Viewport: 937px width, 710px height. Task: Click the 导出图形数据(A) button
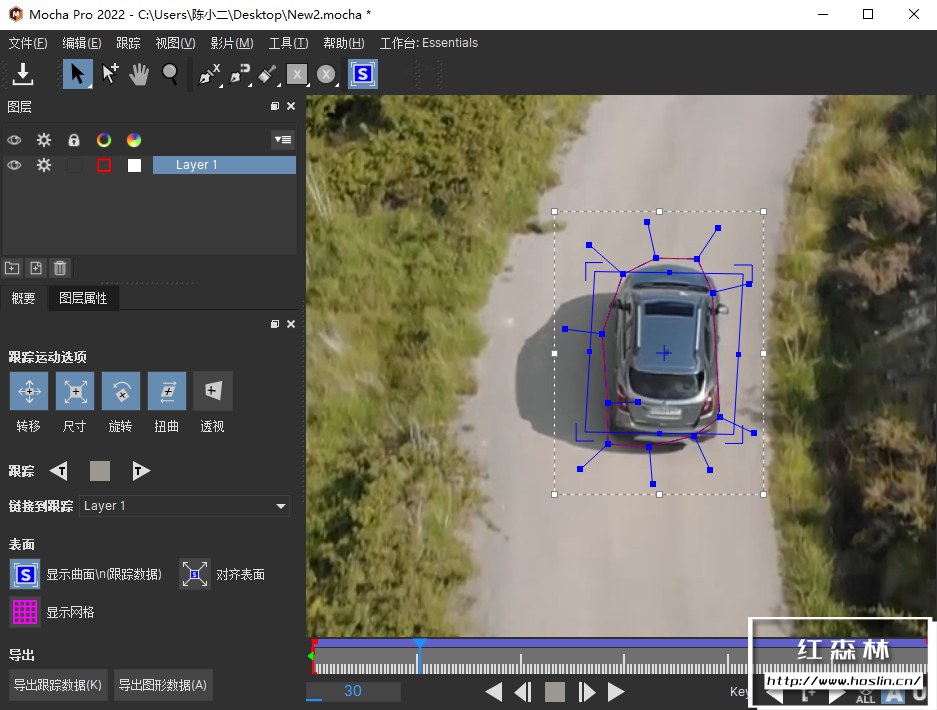(x=163, y=685)
